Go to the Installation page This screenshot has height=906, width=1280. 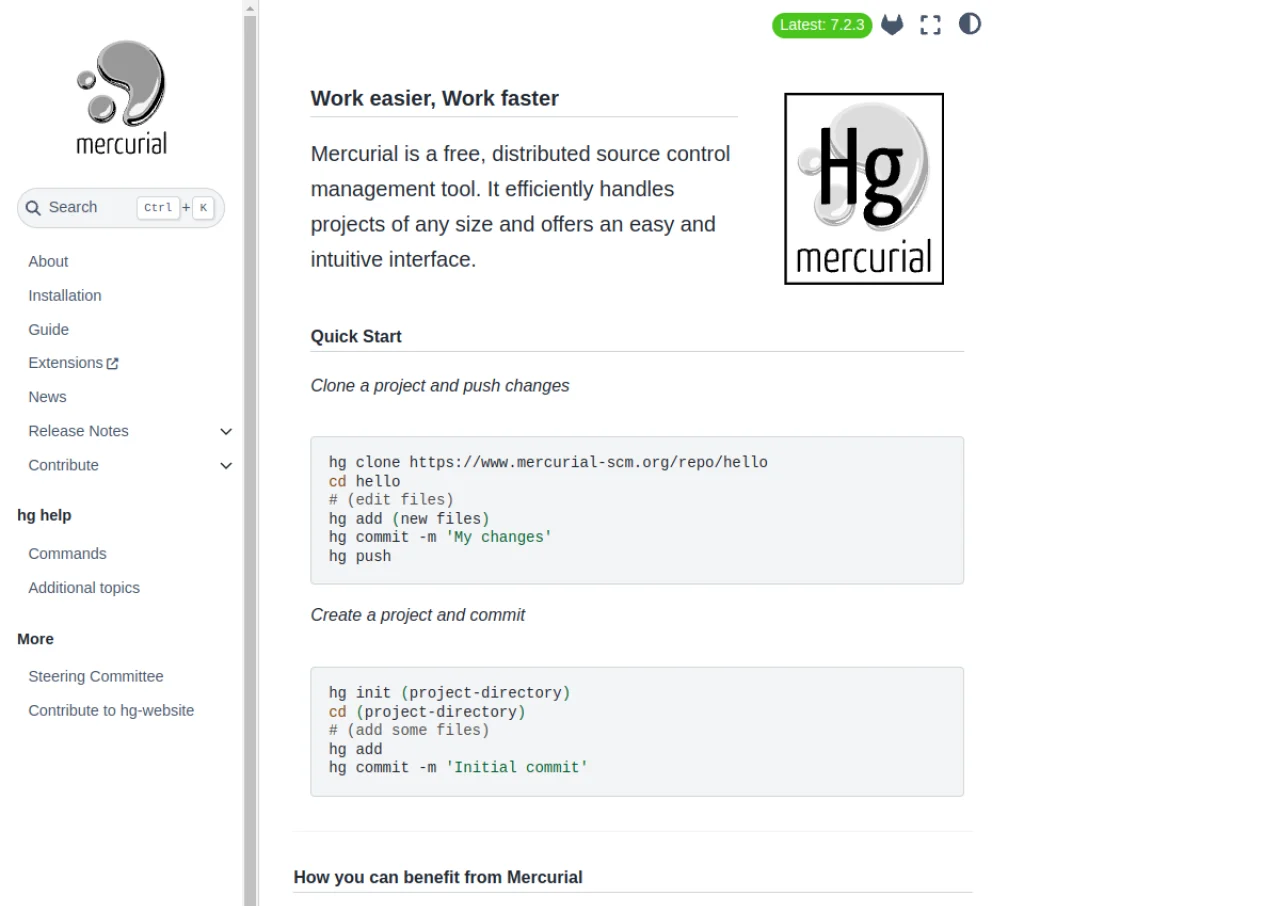(x=65, y=296)
